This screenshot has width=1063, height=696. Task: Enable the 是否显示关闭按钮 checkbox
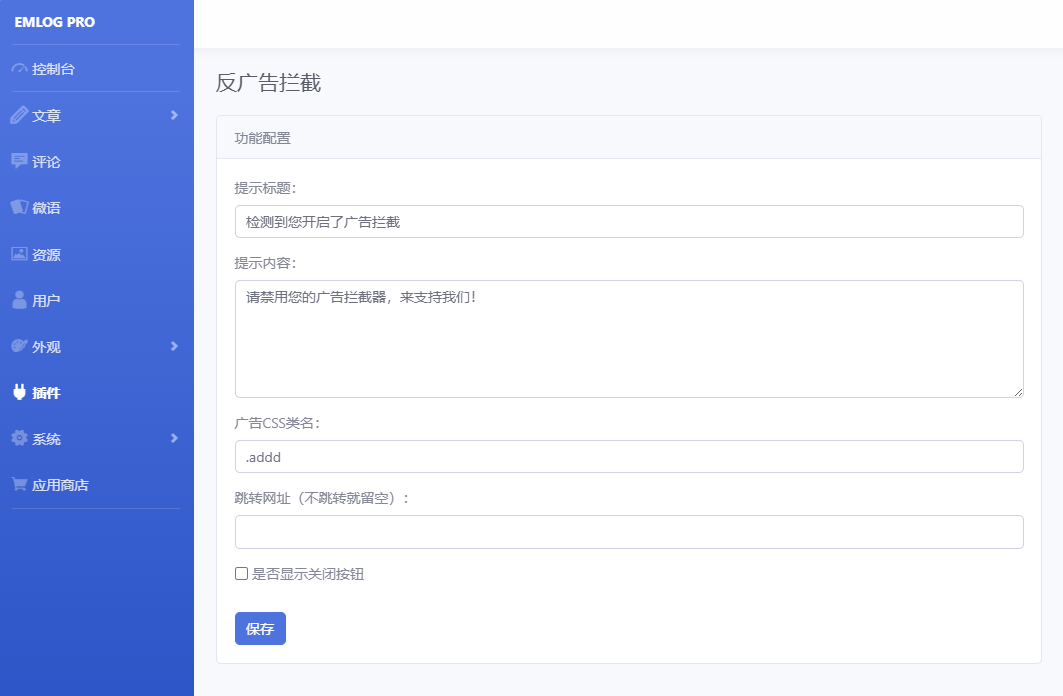coord(241,573)
